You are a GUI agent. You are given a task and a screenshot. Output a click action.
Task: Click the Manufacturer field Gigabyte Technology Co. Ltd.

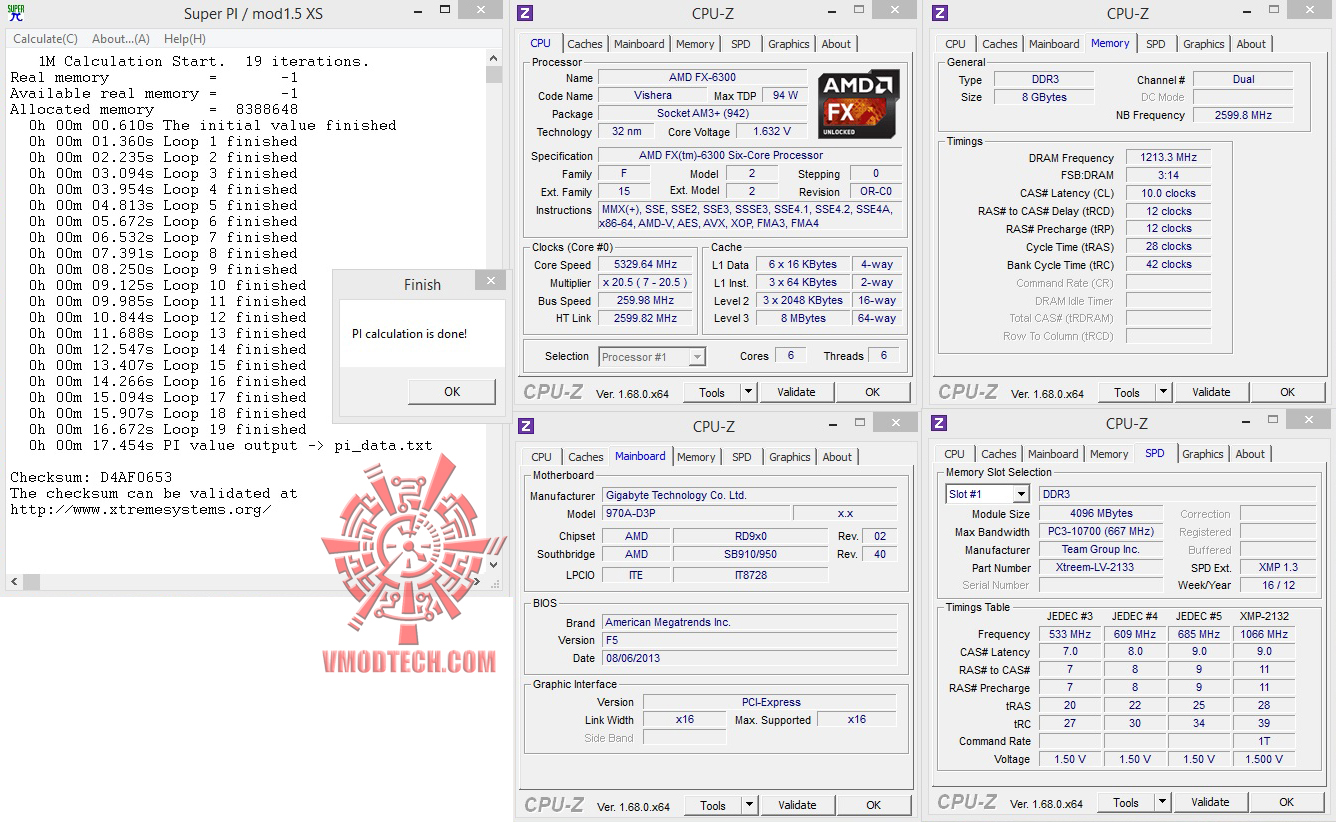pos(749,495)
